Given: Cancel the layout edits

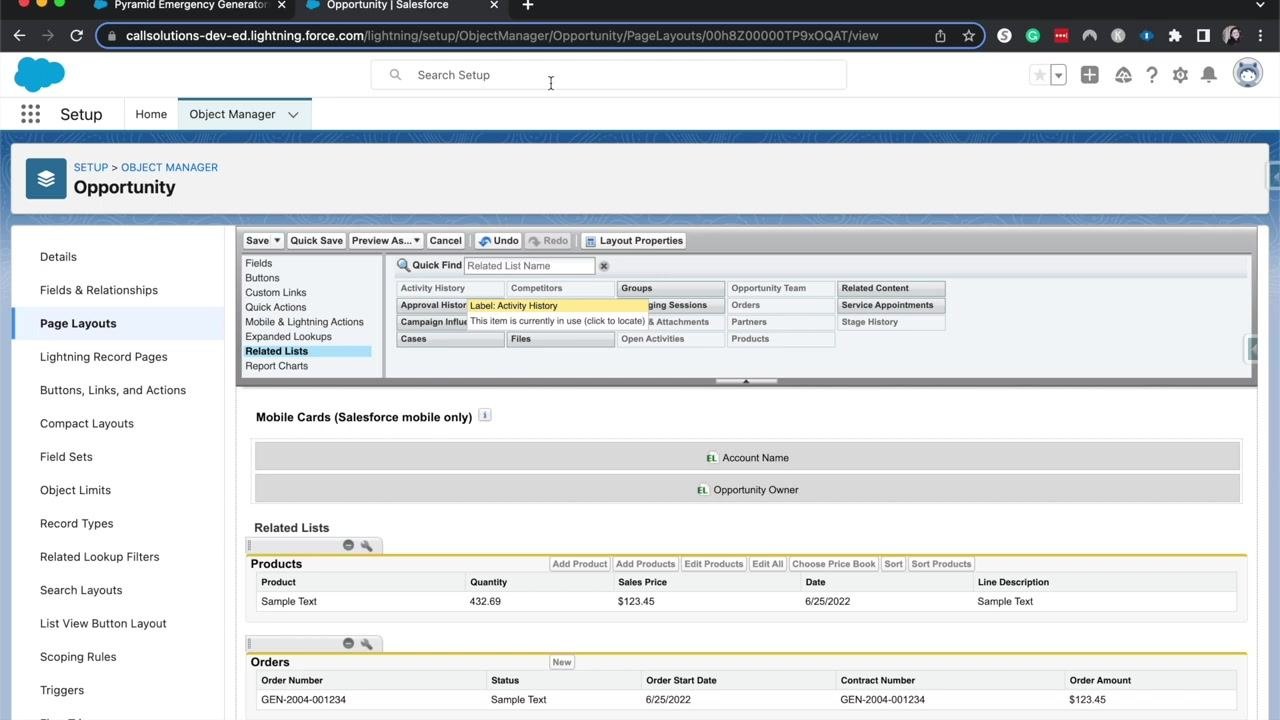Looking at the screenshot, I should tap(445, 240).
